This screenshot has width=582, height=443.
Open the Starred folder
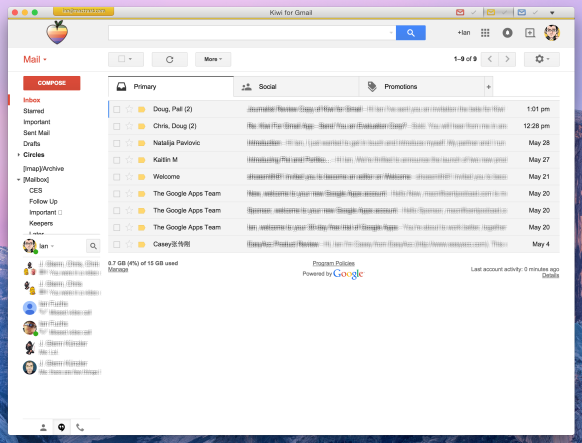click(34, 111)
